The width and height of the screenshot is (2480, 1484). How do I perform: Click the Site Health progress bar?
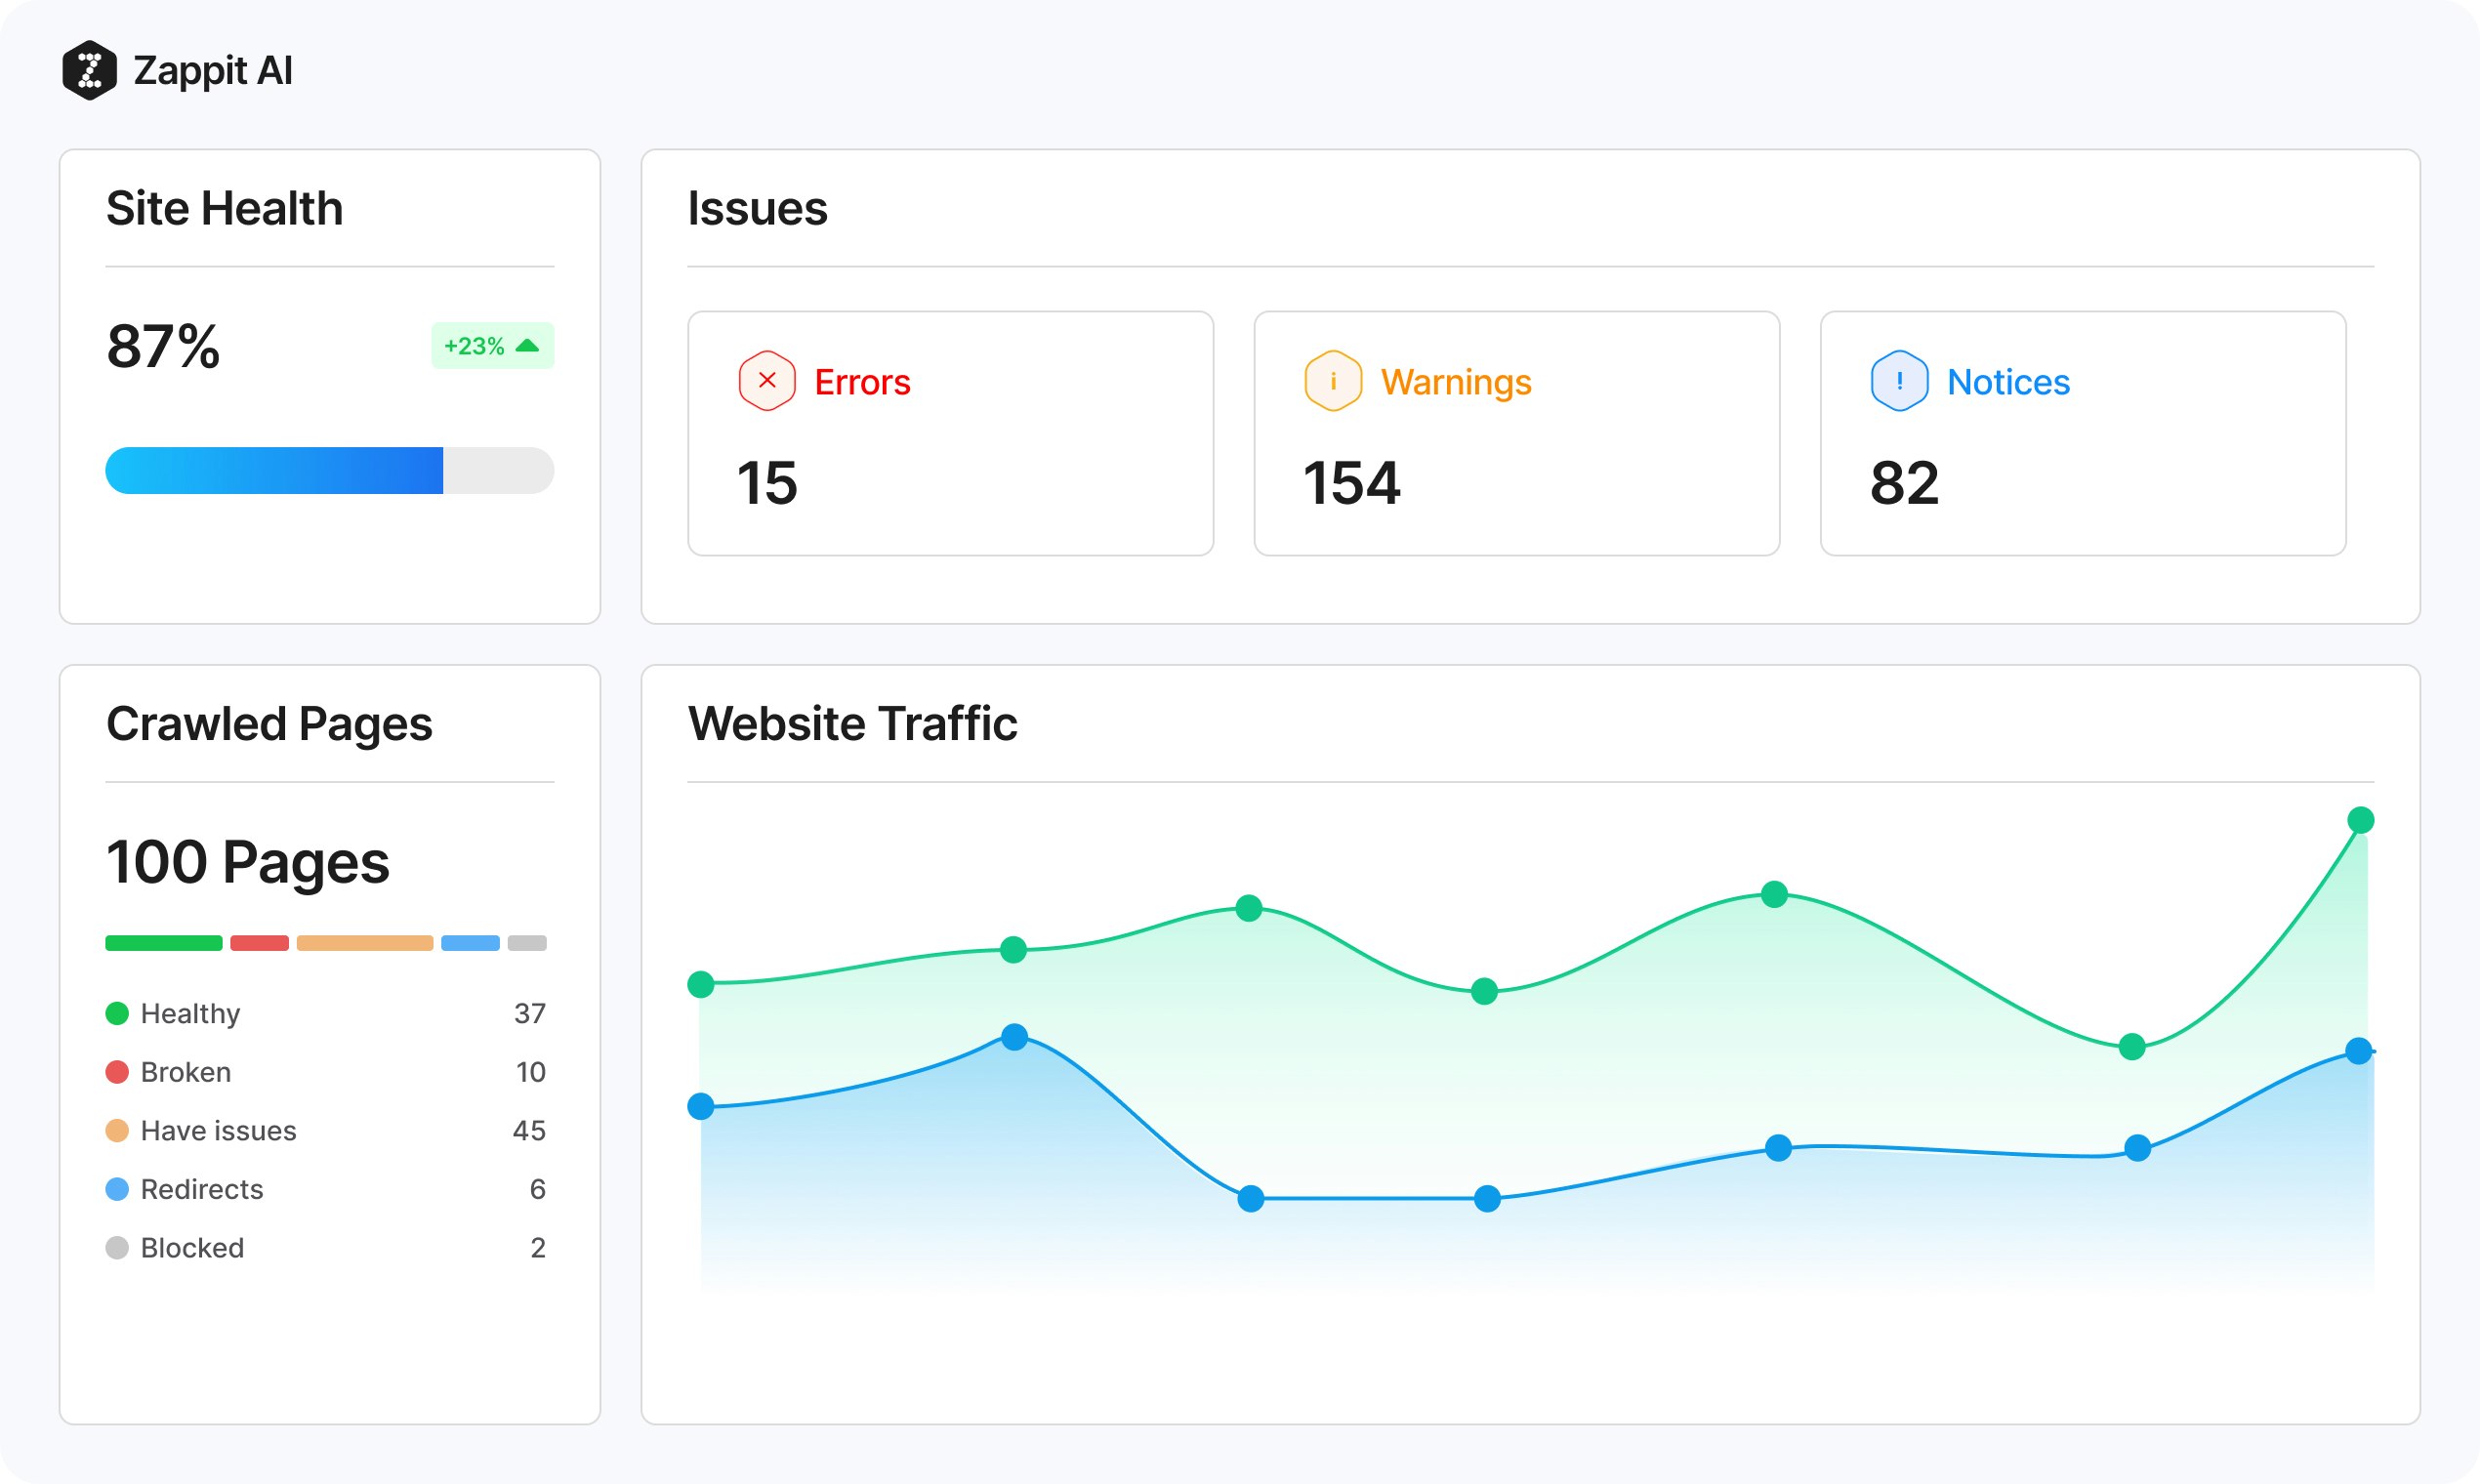[329, 470]
